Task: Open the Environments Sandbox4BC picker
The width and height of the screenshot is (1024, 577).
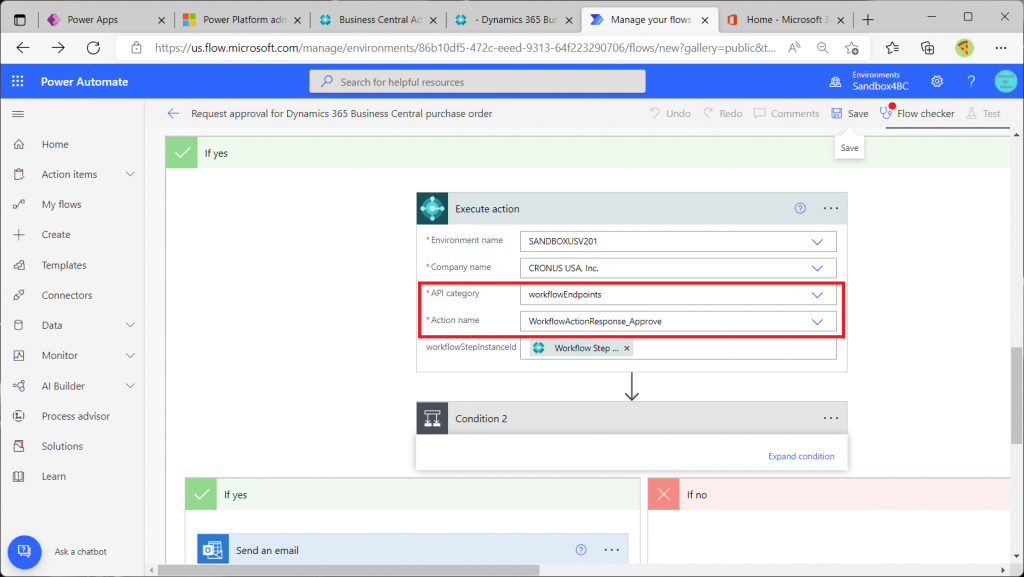Action: pos(871,82)
